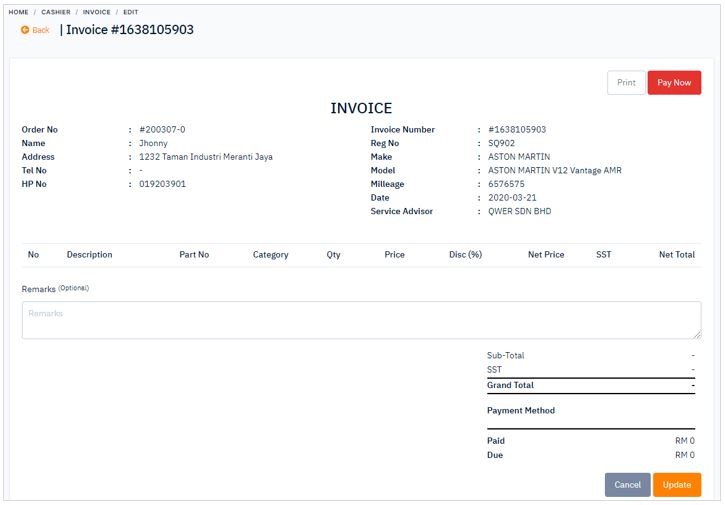
Task: Click the Sub-Total label
Action: [x=505, y=356]
